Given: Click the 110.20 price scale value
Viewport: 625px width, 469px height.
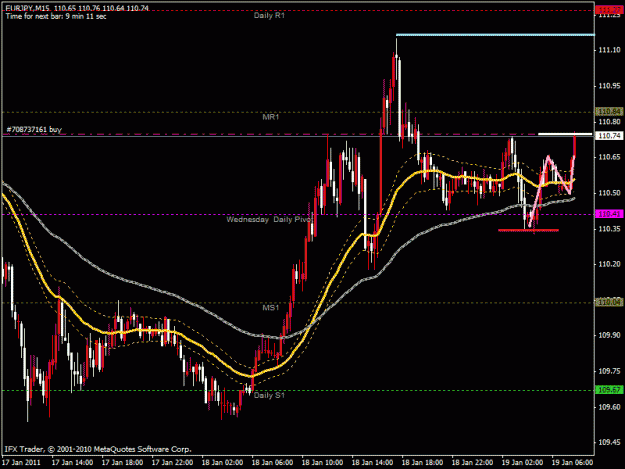Looking at the screenshot, I should [609, 264].
